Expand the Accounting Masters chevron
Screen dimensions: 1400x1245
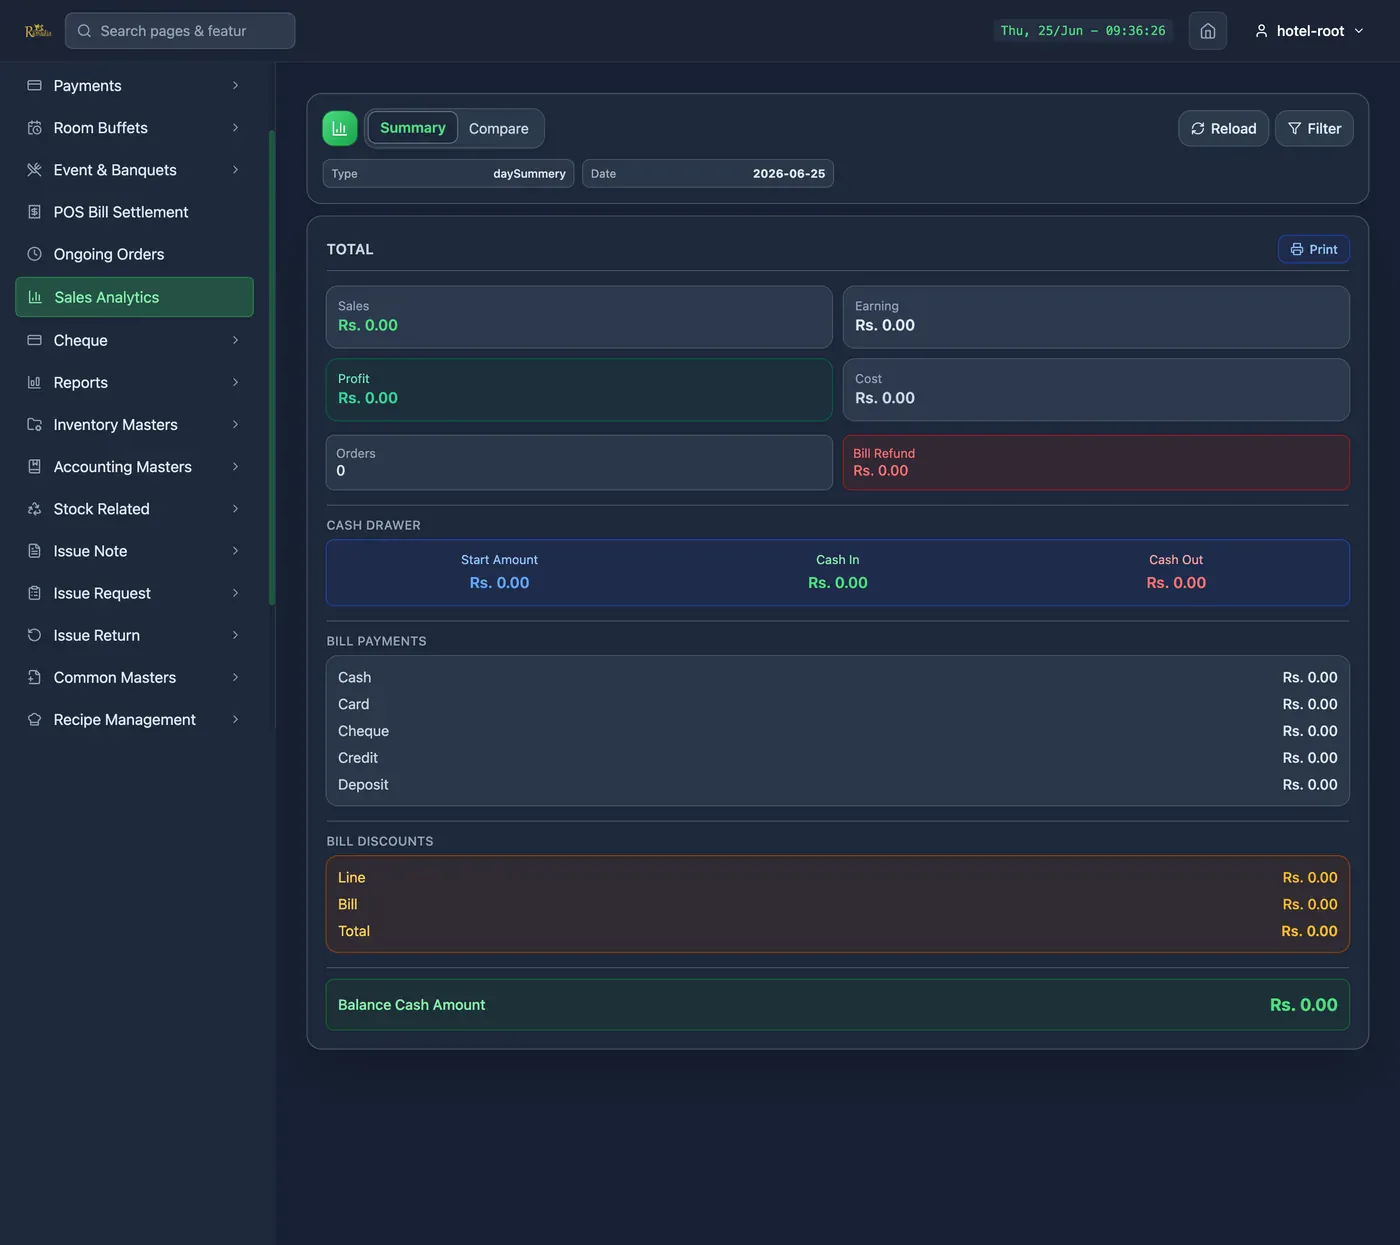[235, 466]
